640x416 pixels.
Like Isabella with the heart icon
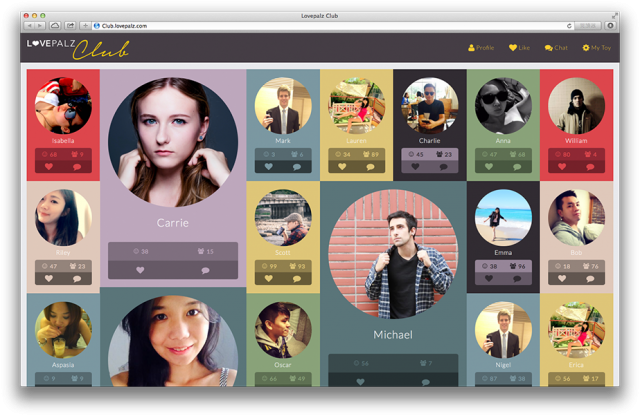coord(48,167)
